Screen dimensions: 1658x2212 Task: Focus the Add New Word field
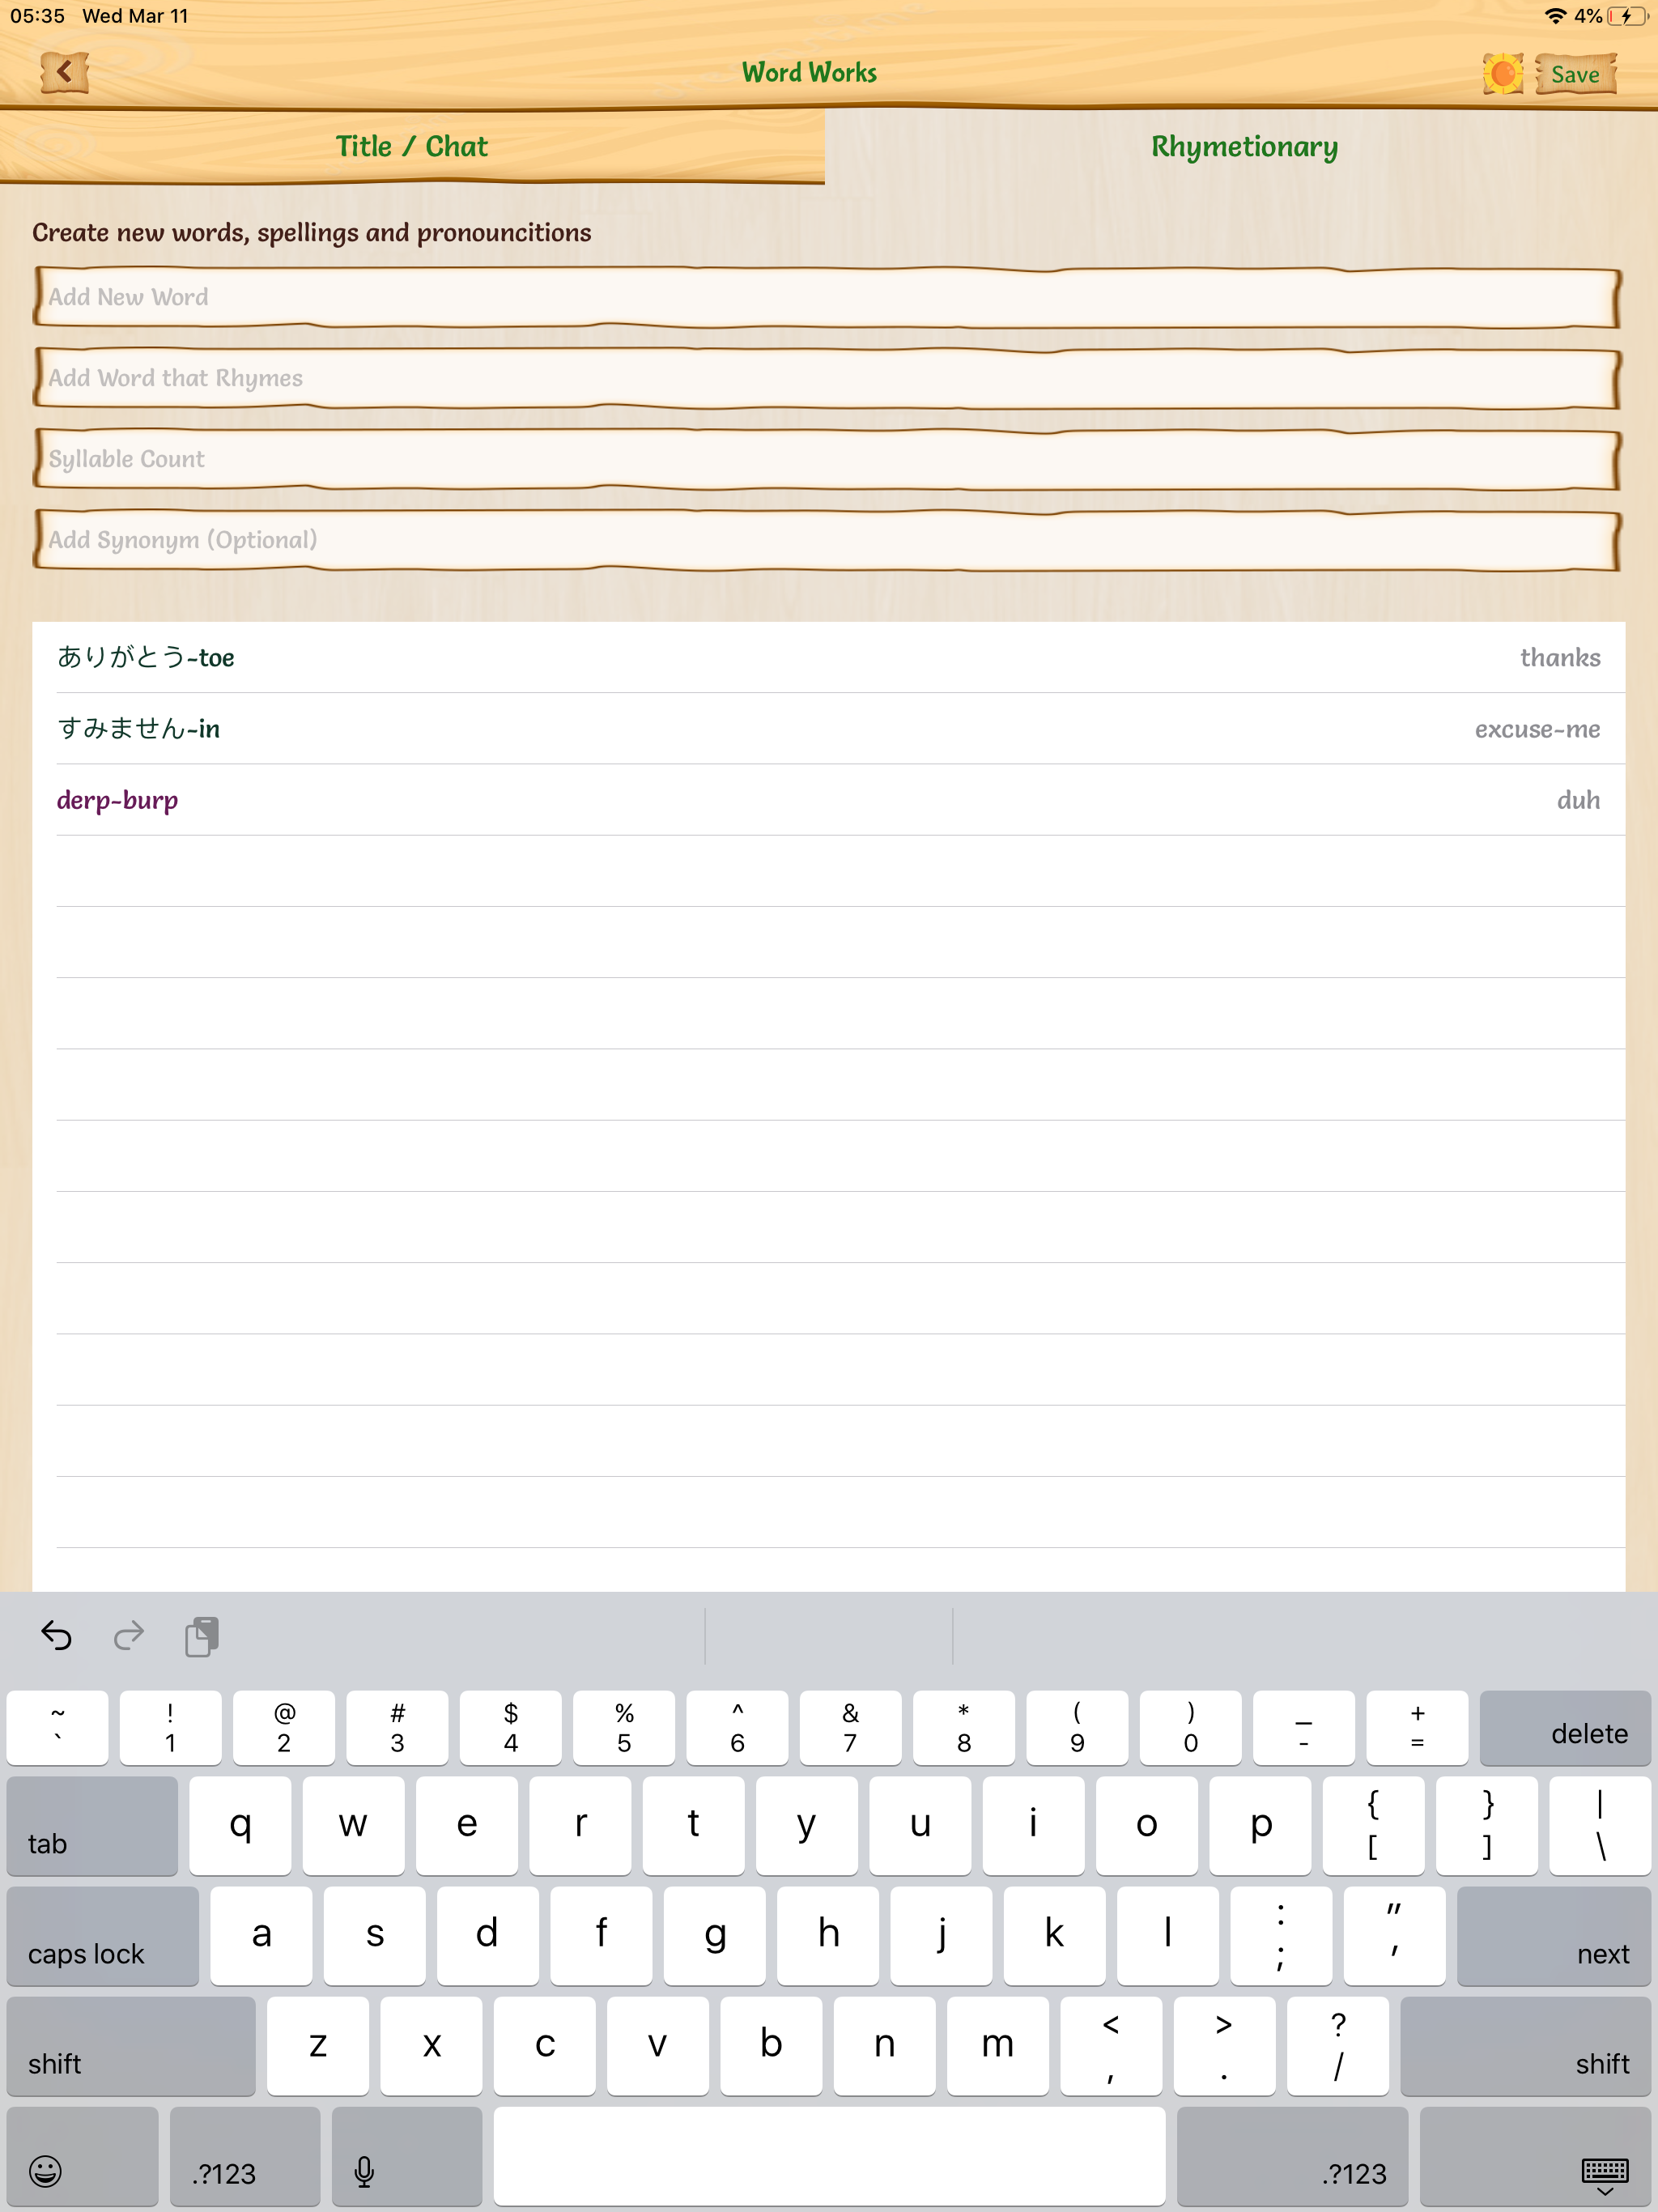tap(827, 297)
